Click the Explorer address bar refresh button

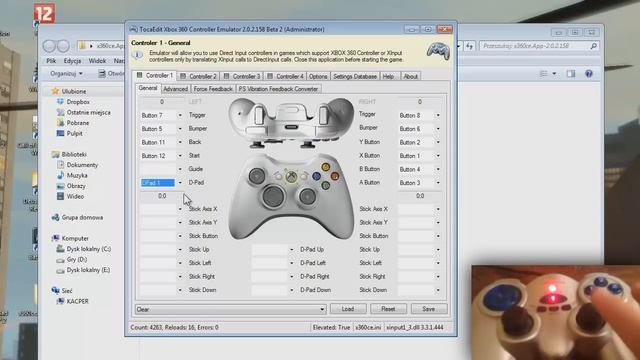pyautogui.click(x=469, y=46)
